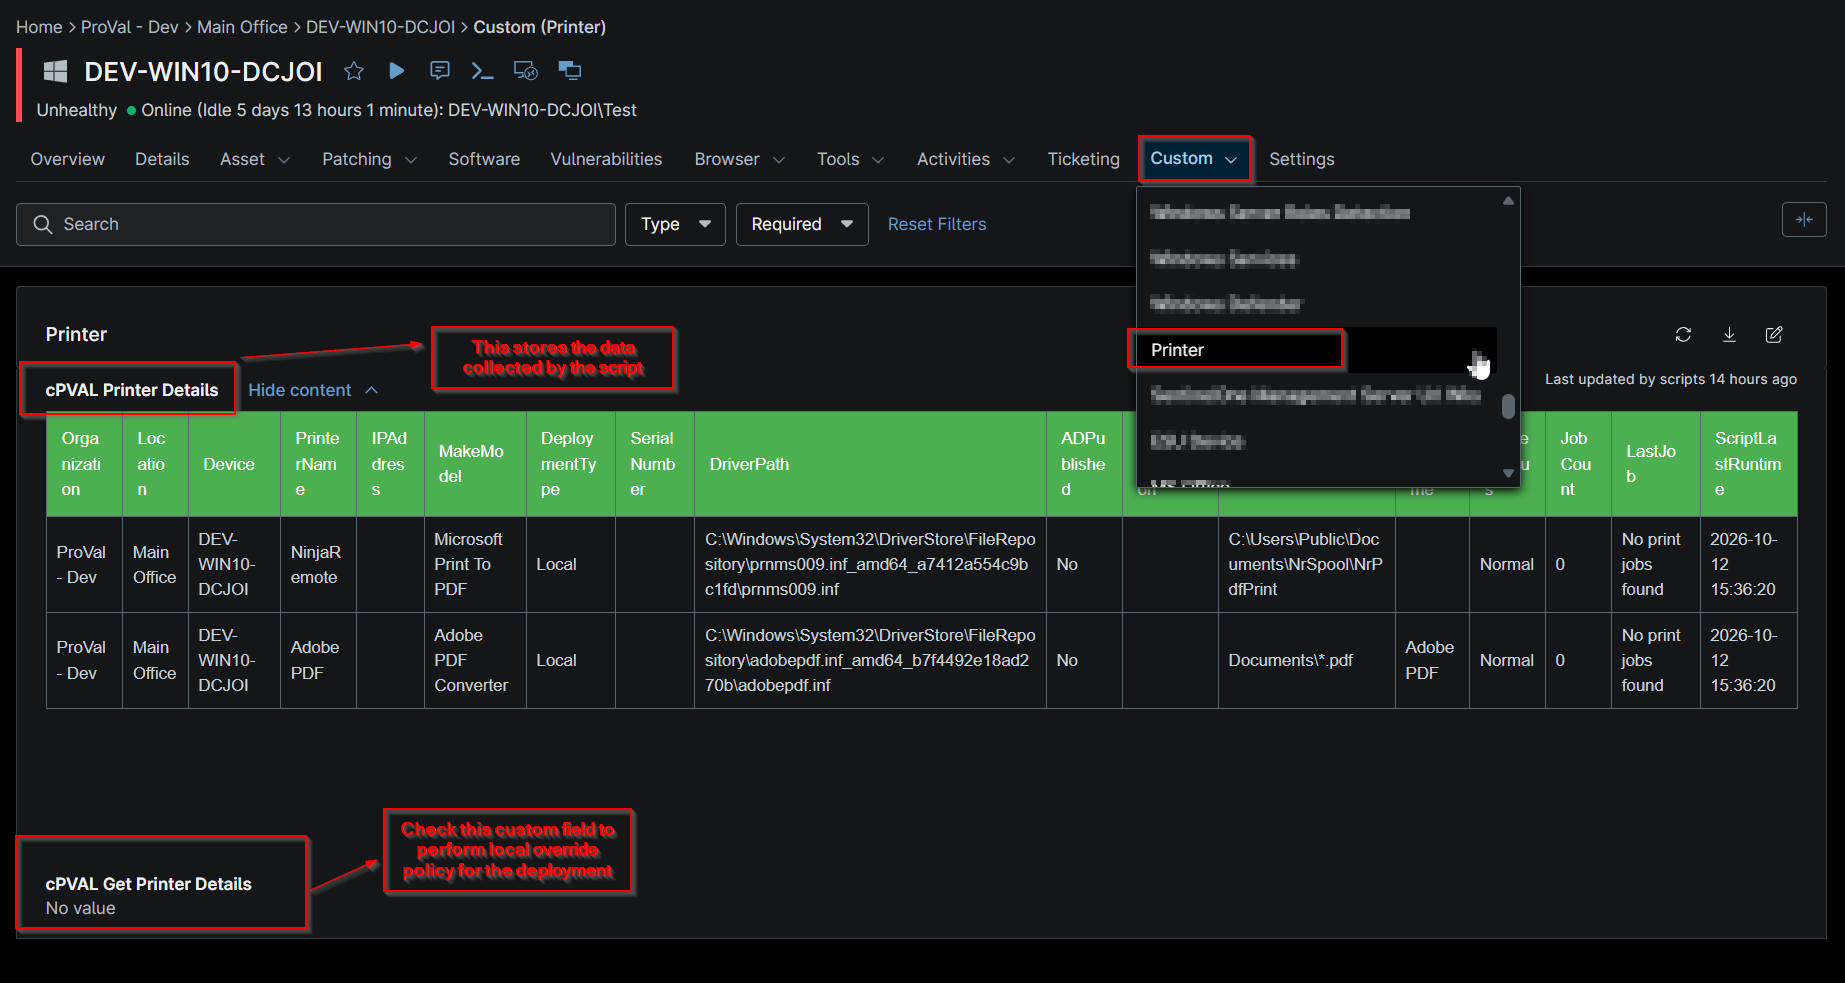The image size is (1845, 983).
Task: Open the command-line terminal icon
Action: [482, 71]
